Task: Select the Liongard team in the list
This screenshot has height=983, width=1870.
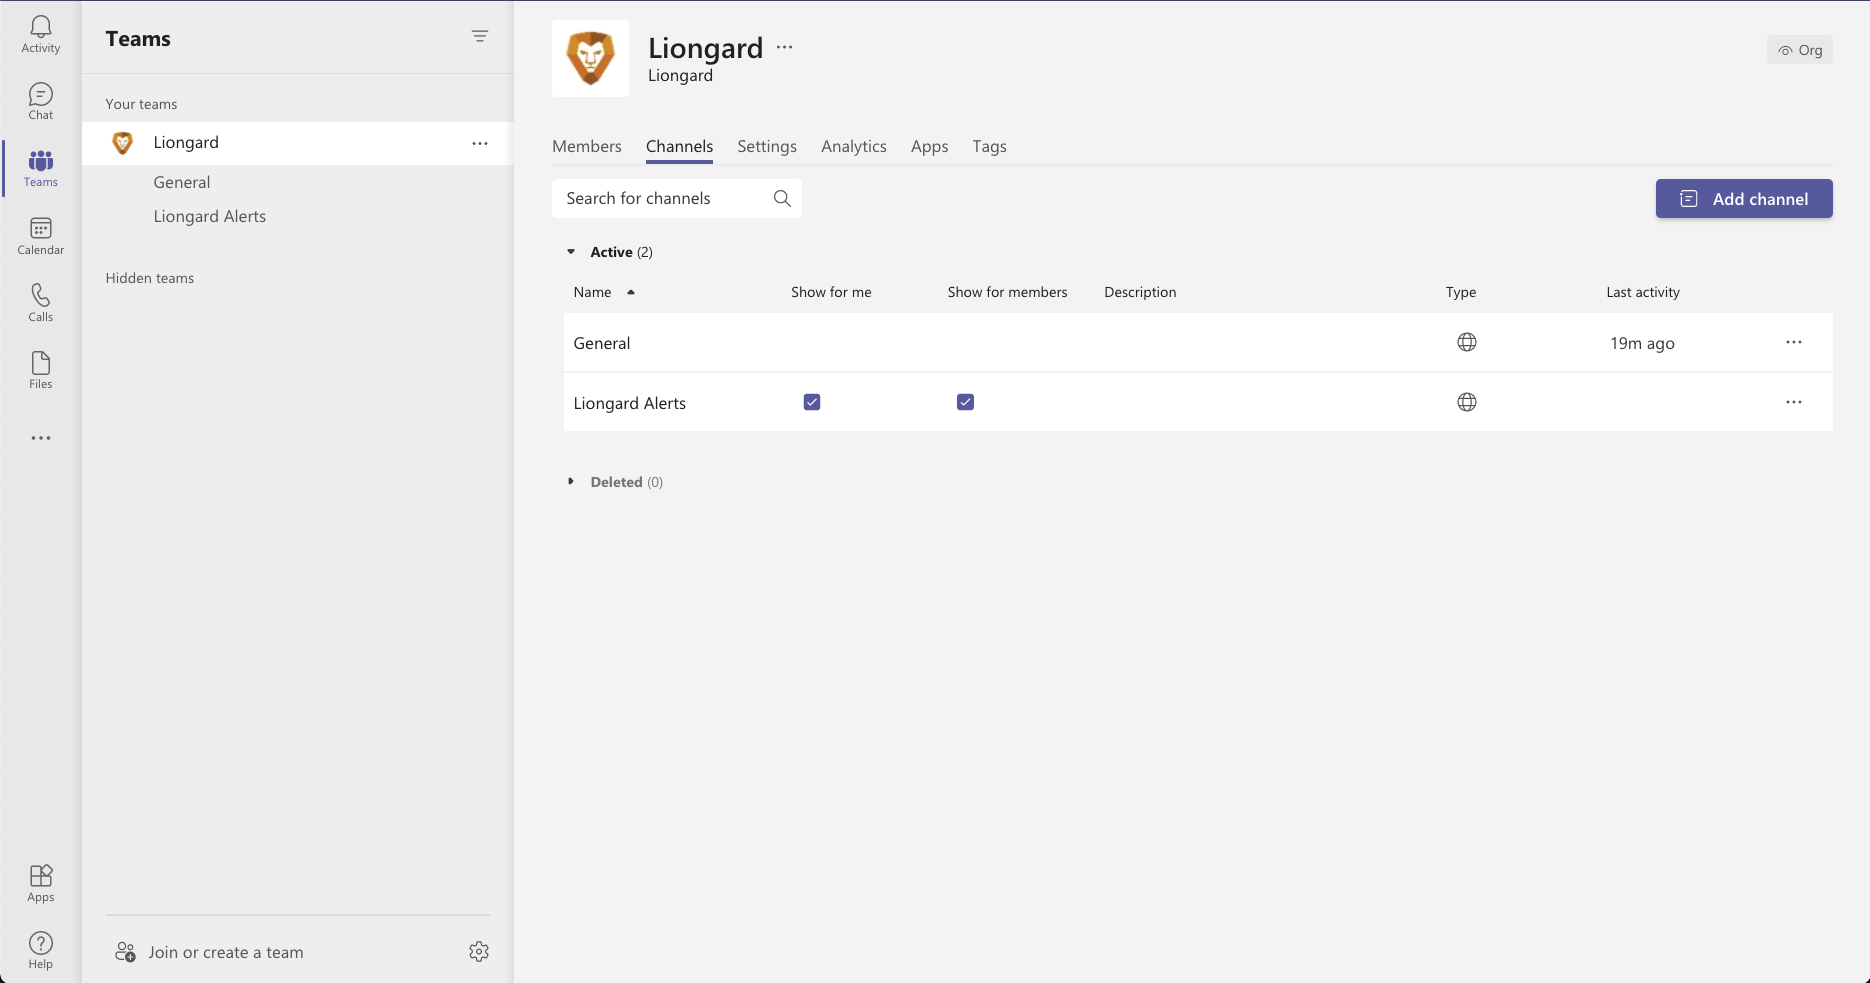Action: click(298, 143)
